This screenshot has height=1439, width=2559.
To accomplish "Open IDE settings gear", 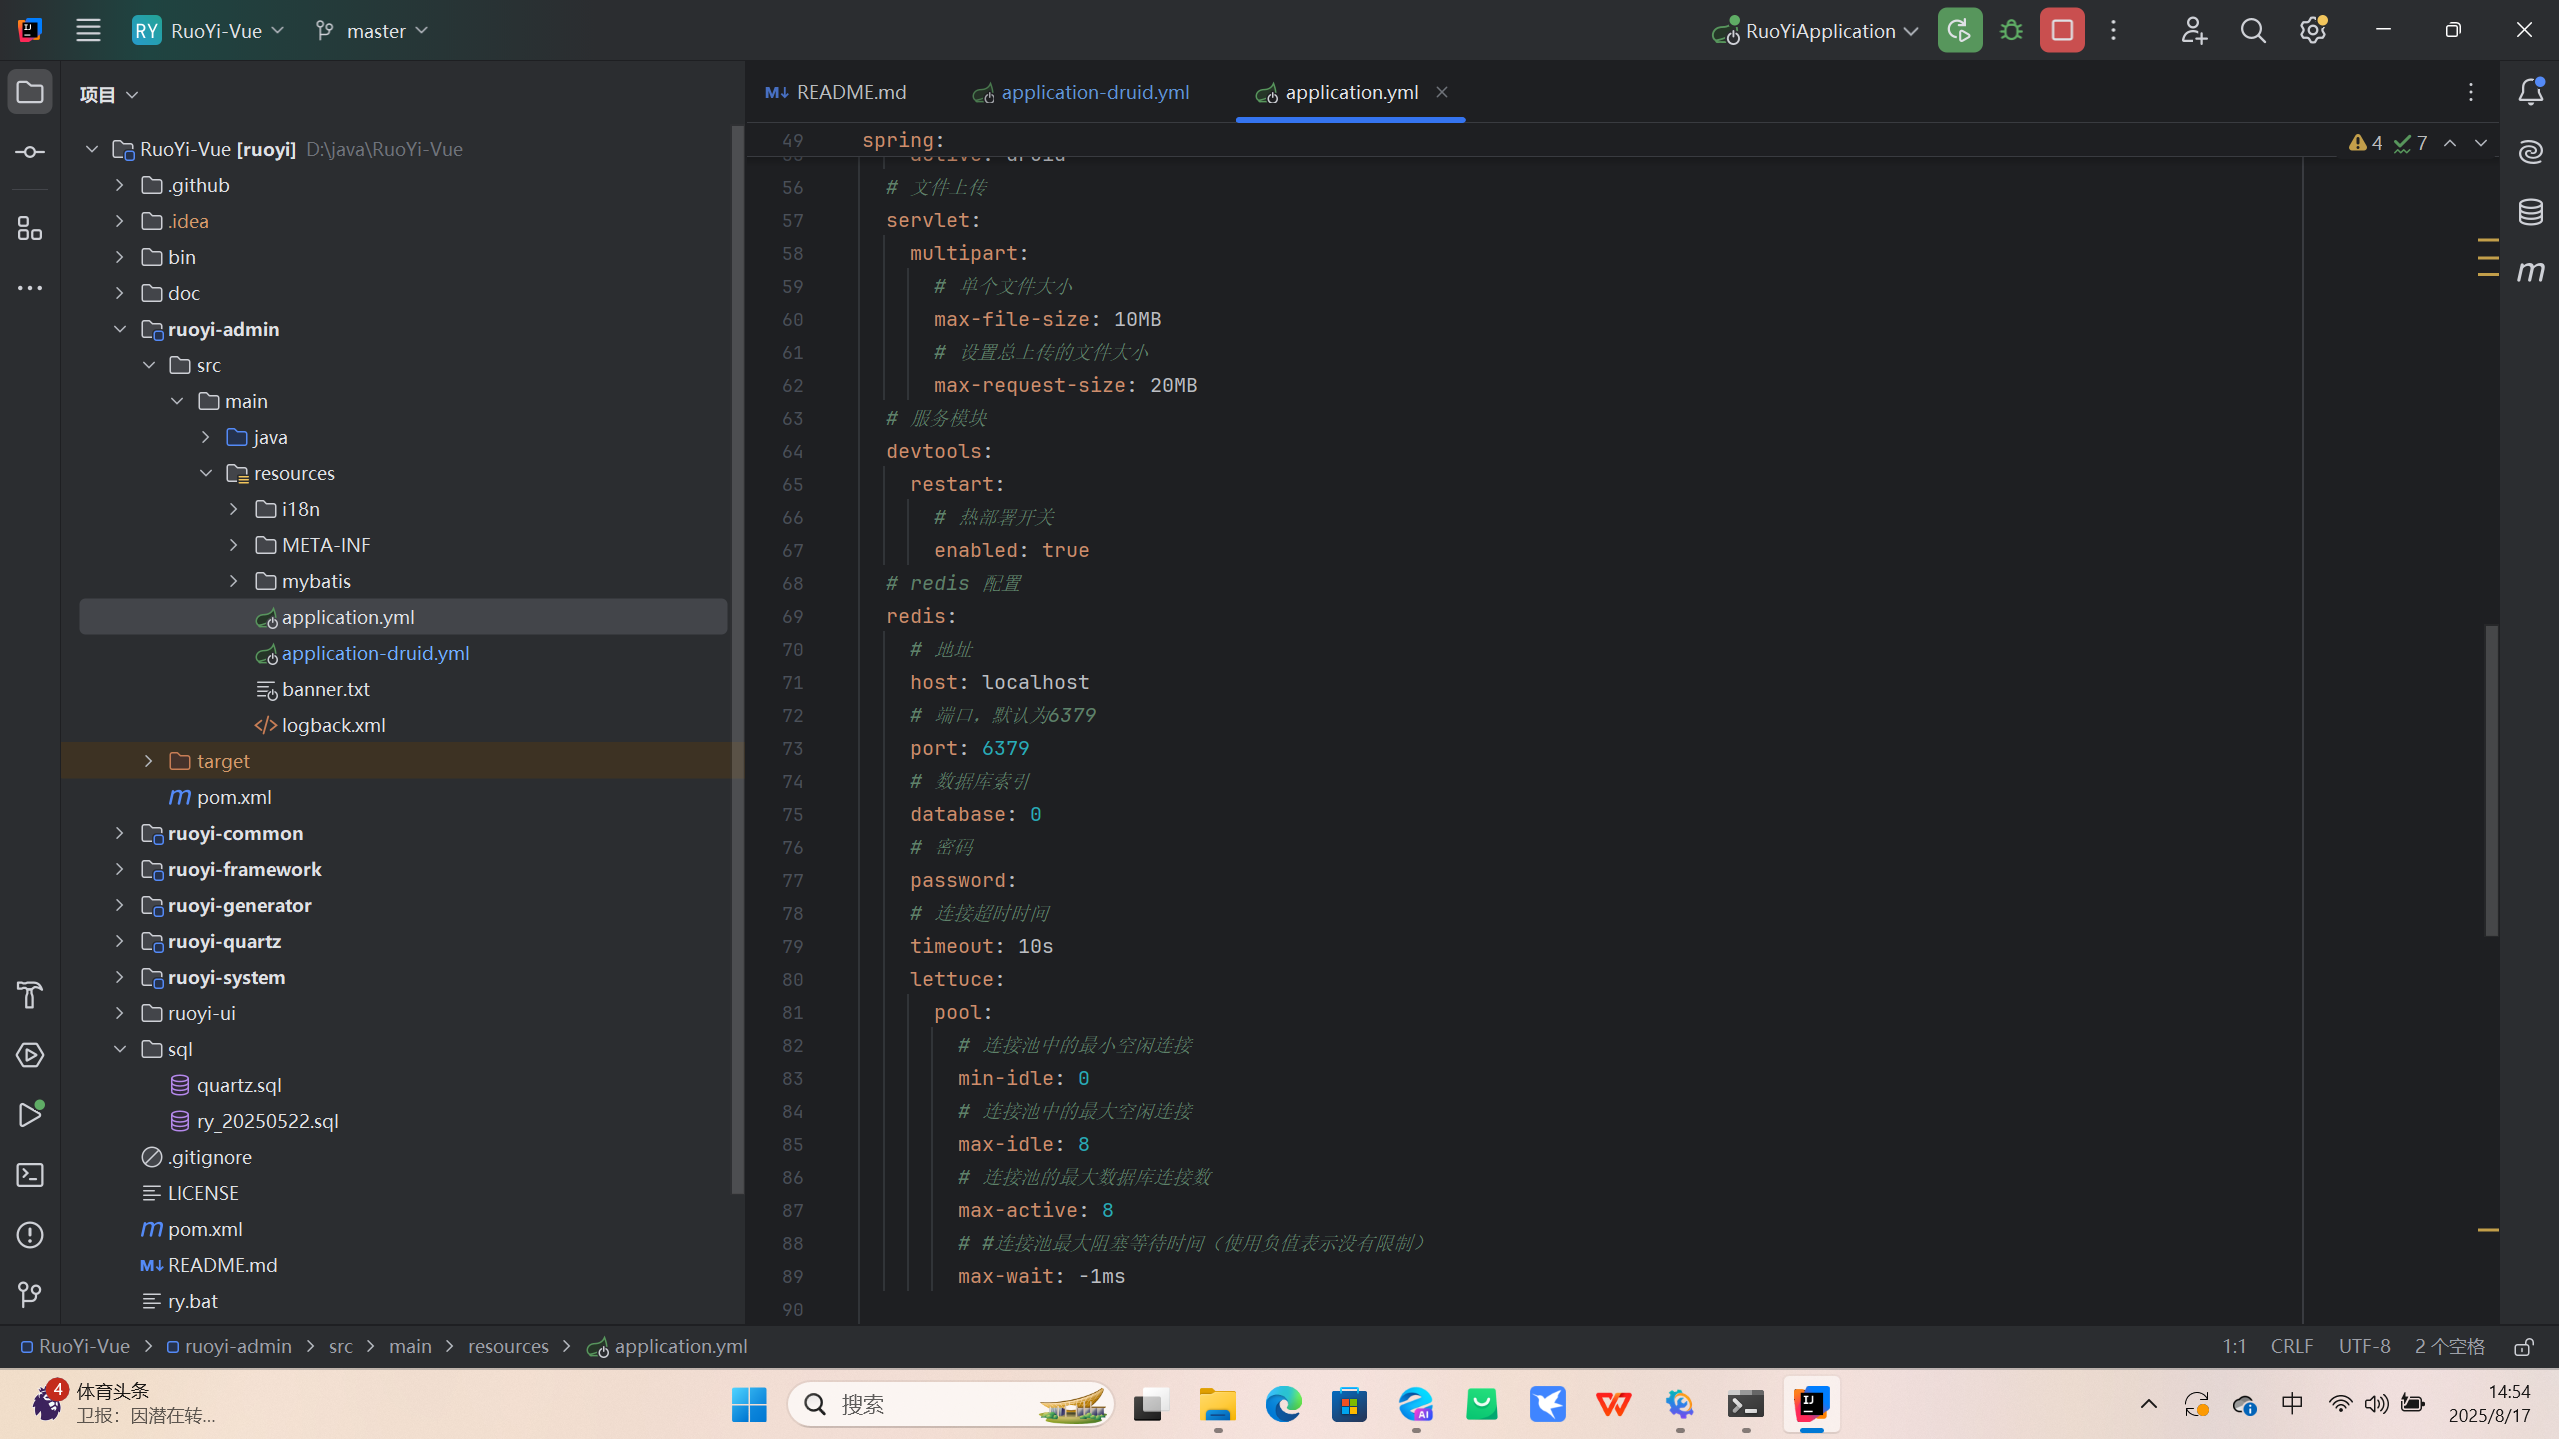I will click(x=2312, y=30).
